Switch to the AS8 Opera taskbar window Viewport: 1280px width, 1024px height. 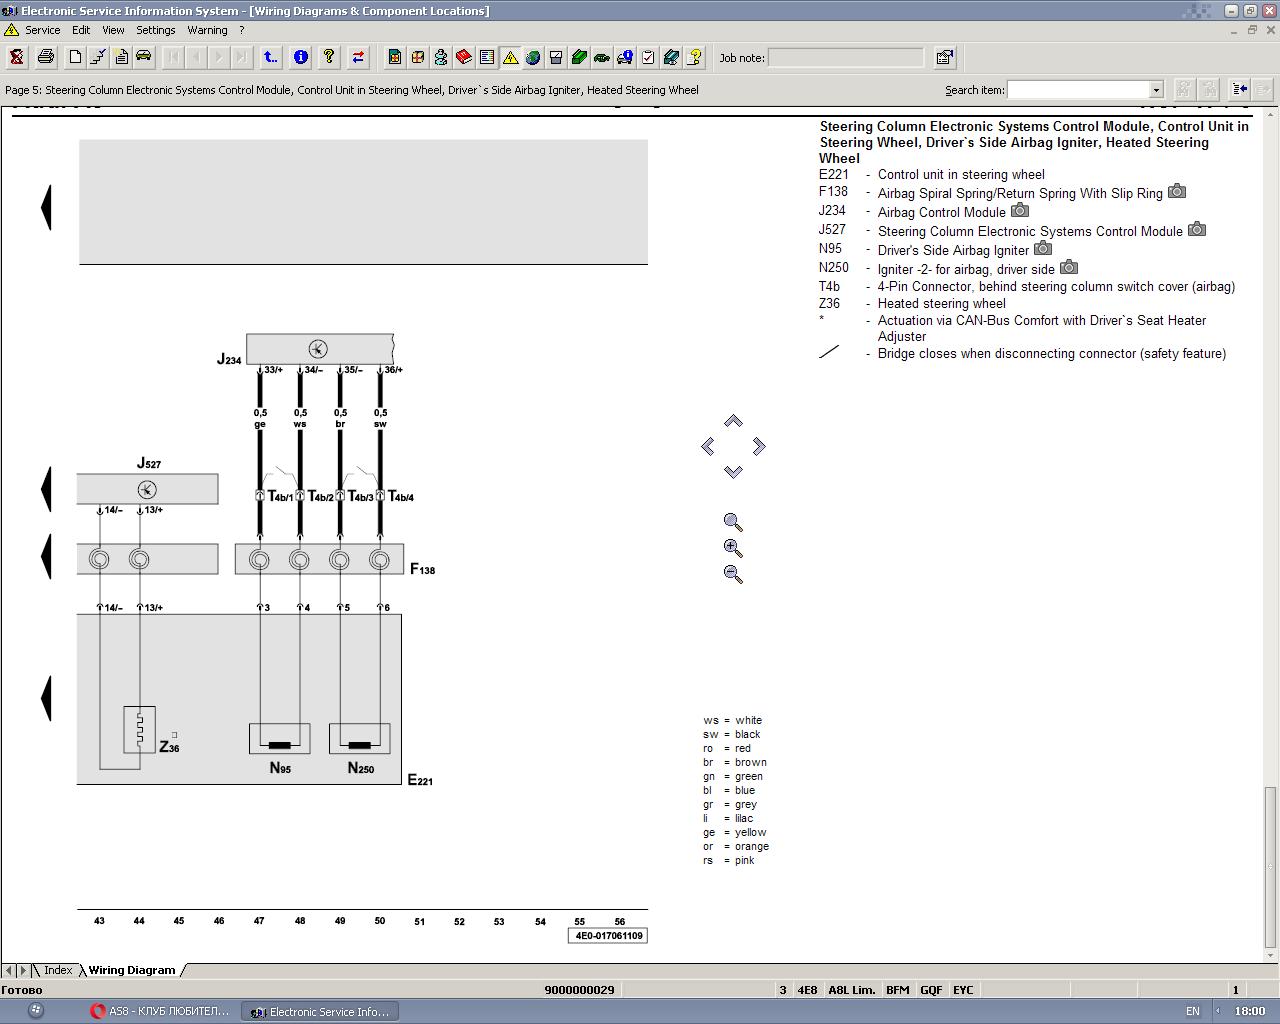(x=160, y=1011)
